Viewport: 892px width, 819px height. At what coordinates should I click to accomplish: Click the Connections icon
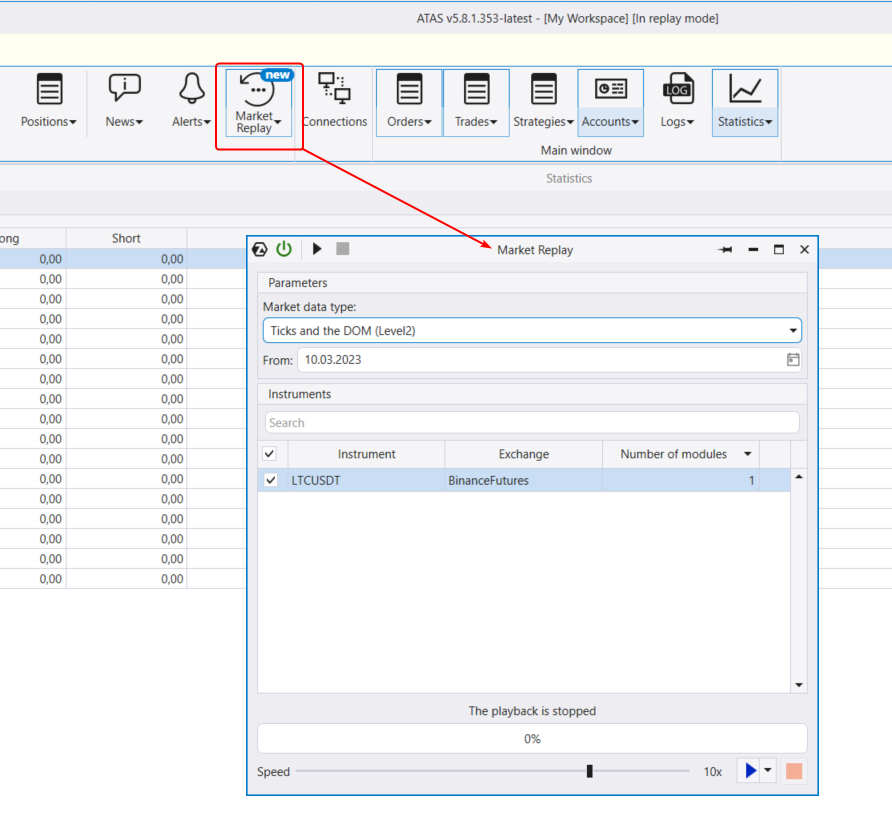[x=334, y=89]
